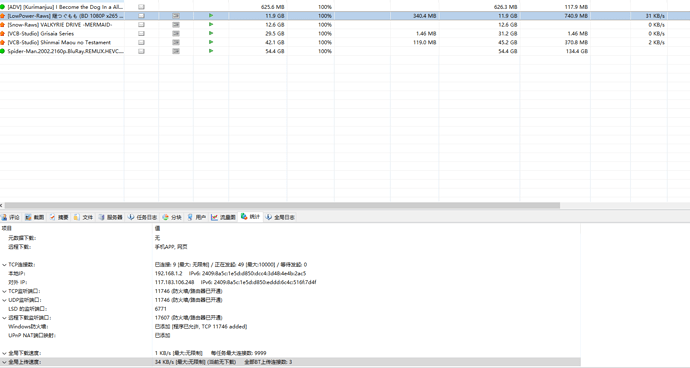Open snapshot icon for Shinmai Maou task
The height and width of the screenshot is (368, 690).
(x=176, y=42)
